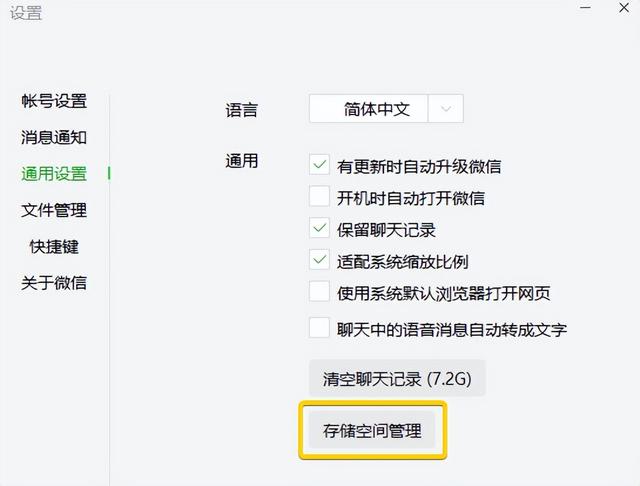
Task: Click the 语言 field label
Action: [242, 110]
